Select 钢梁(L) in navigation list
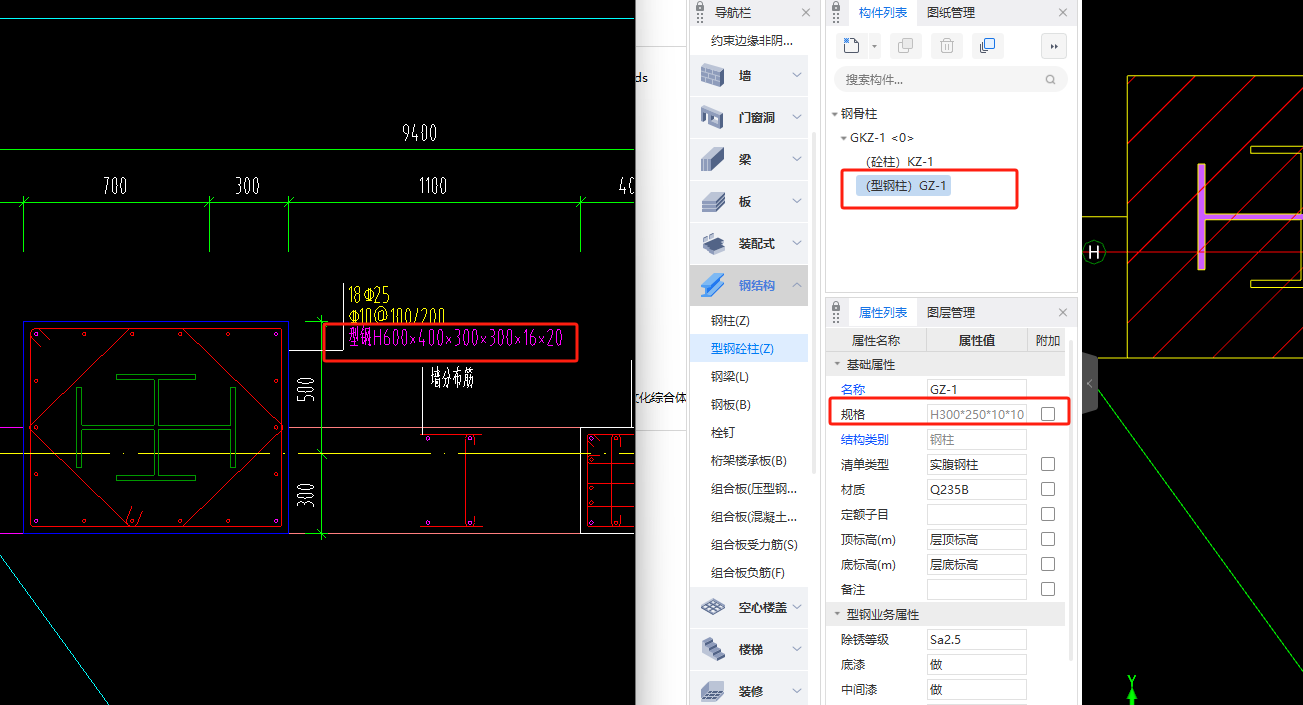1303x705 pixels. (730, 376)
